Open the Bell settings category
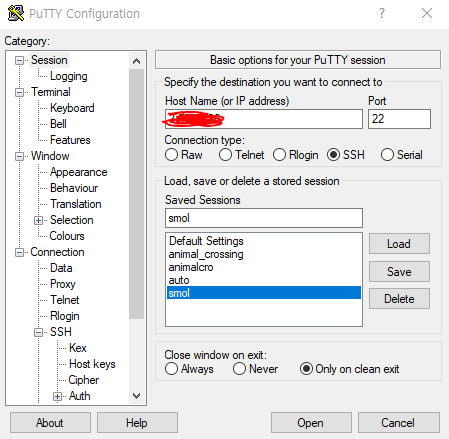 coord(58,124)
